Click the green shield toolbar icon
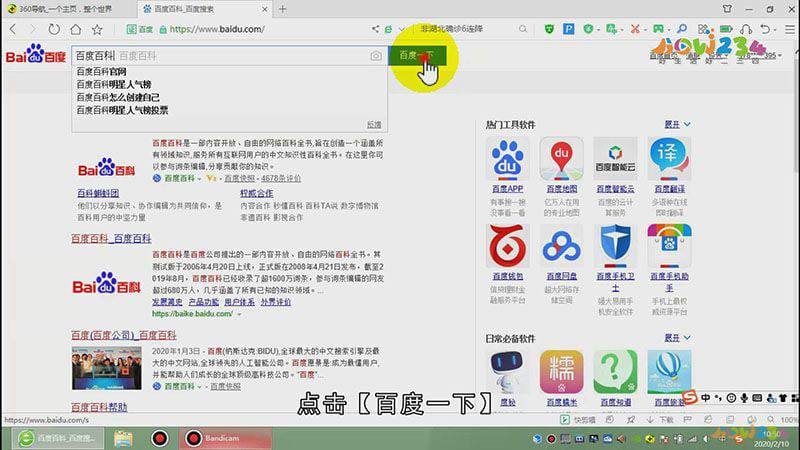 (x=549, y=29)
